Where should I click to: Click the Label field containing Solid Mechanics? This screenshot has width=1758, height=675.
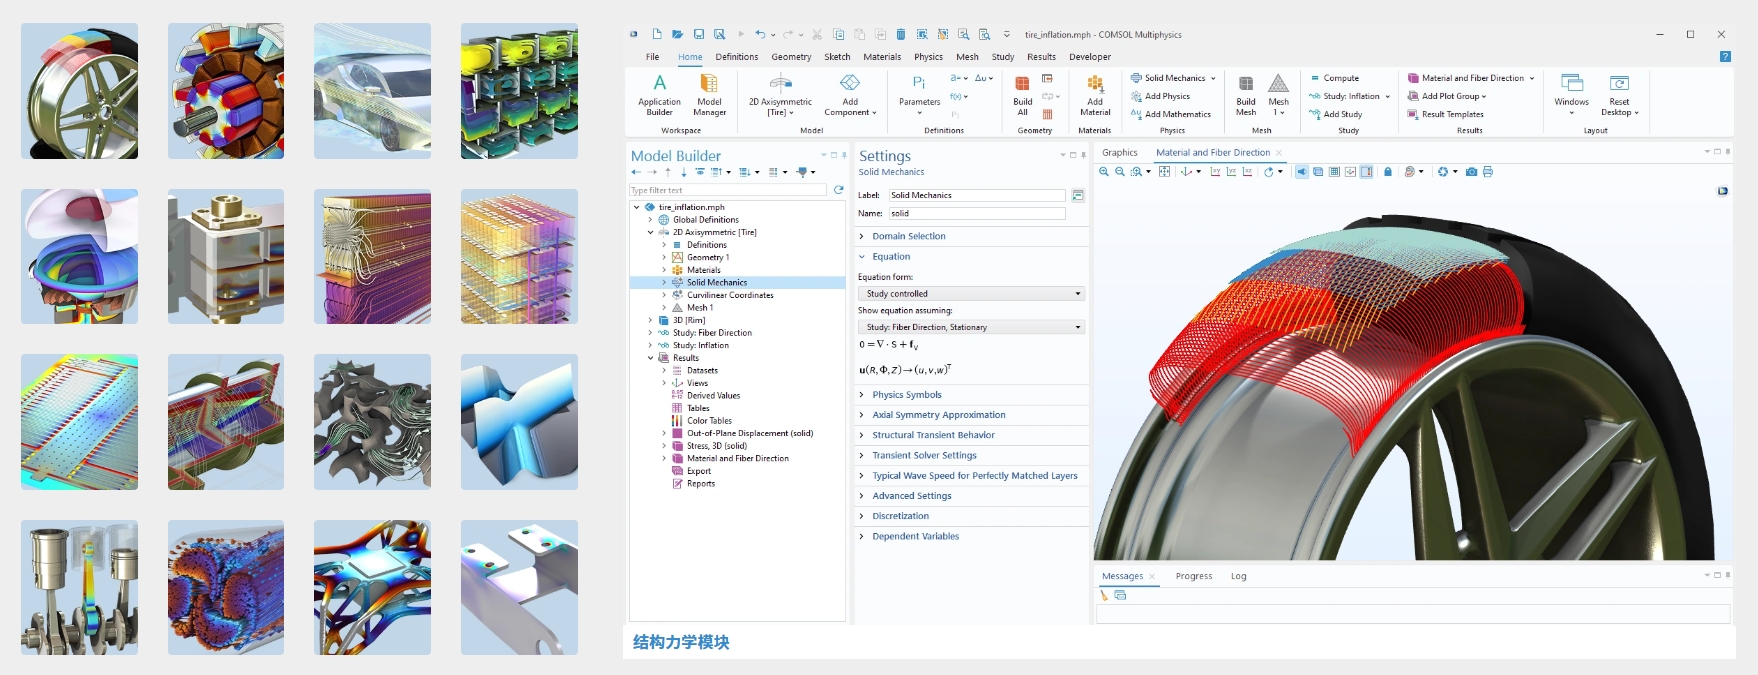977,195
